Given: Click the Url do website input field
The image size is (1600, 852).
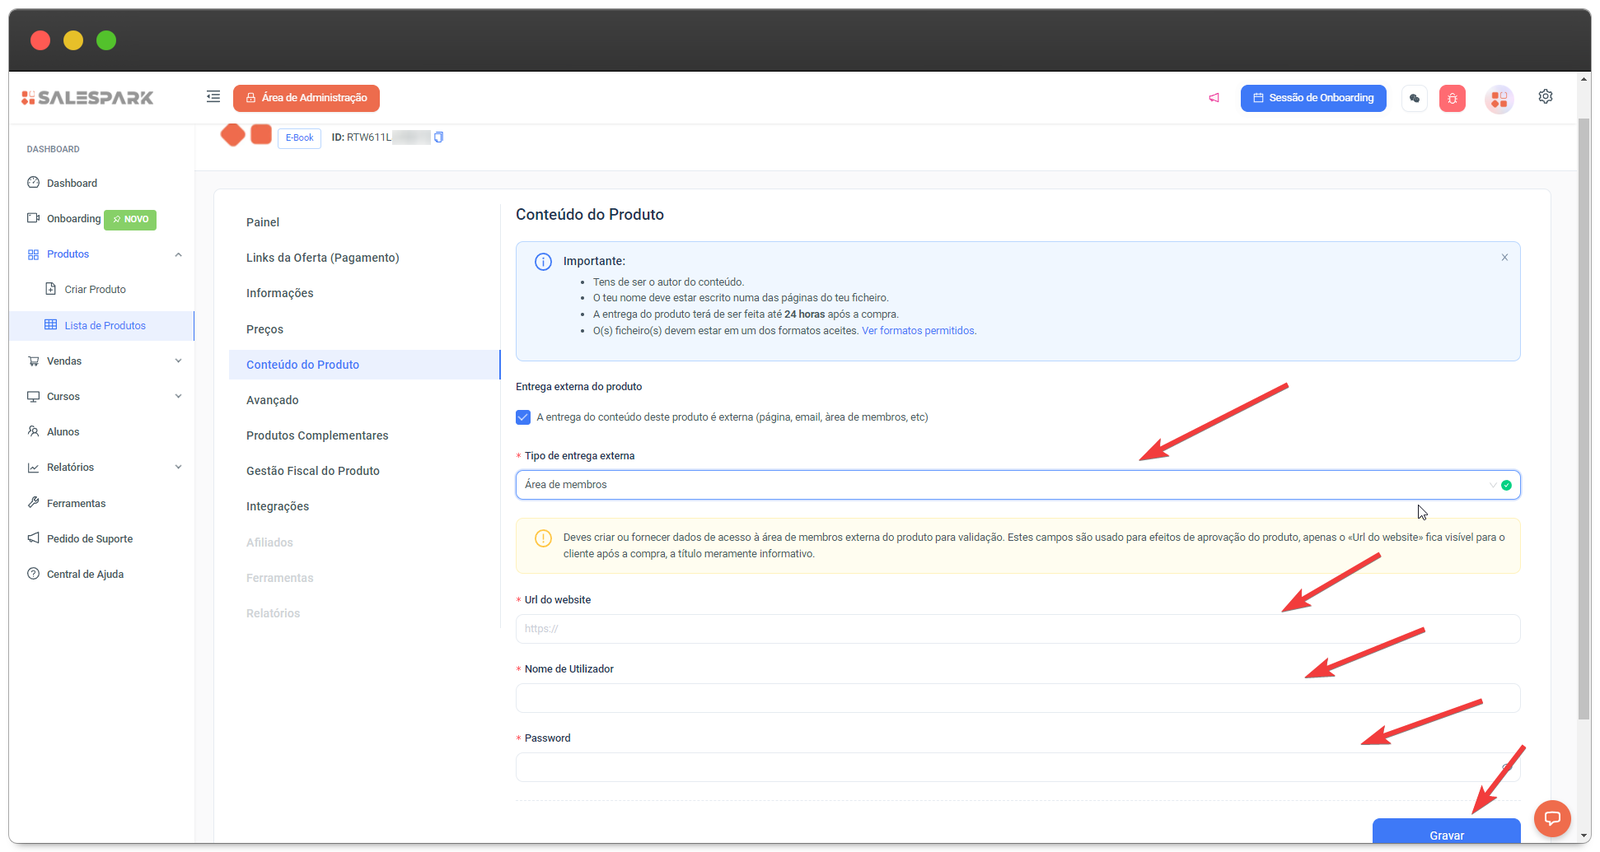Looking at the screenshot, I should pos(1017,629).
